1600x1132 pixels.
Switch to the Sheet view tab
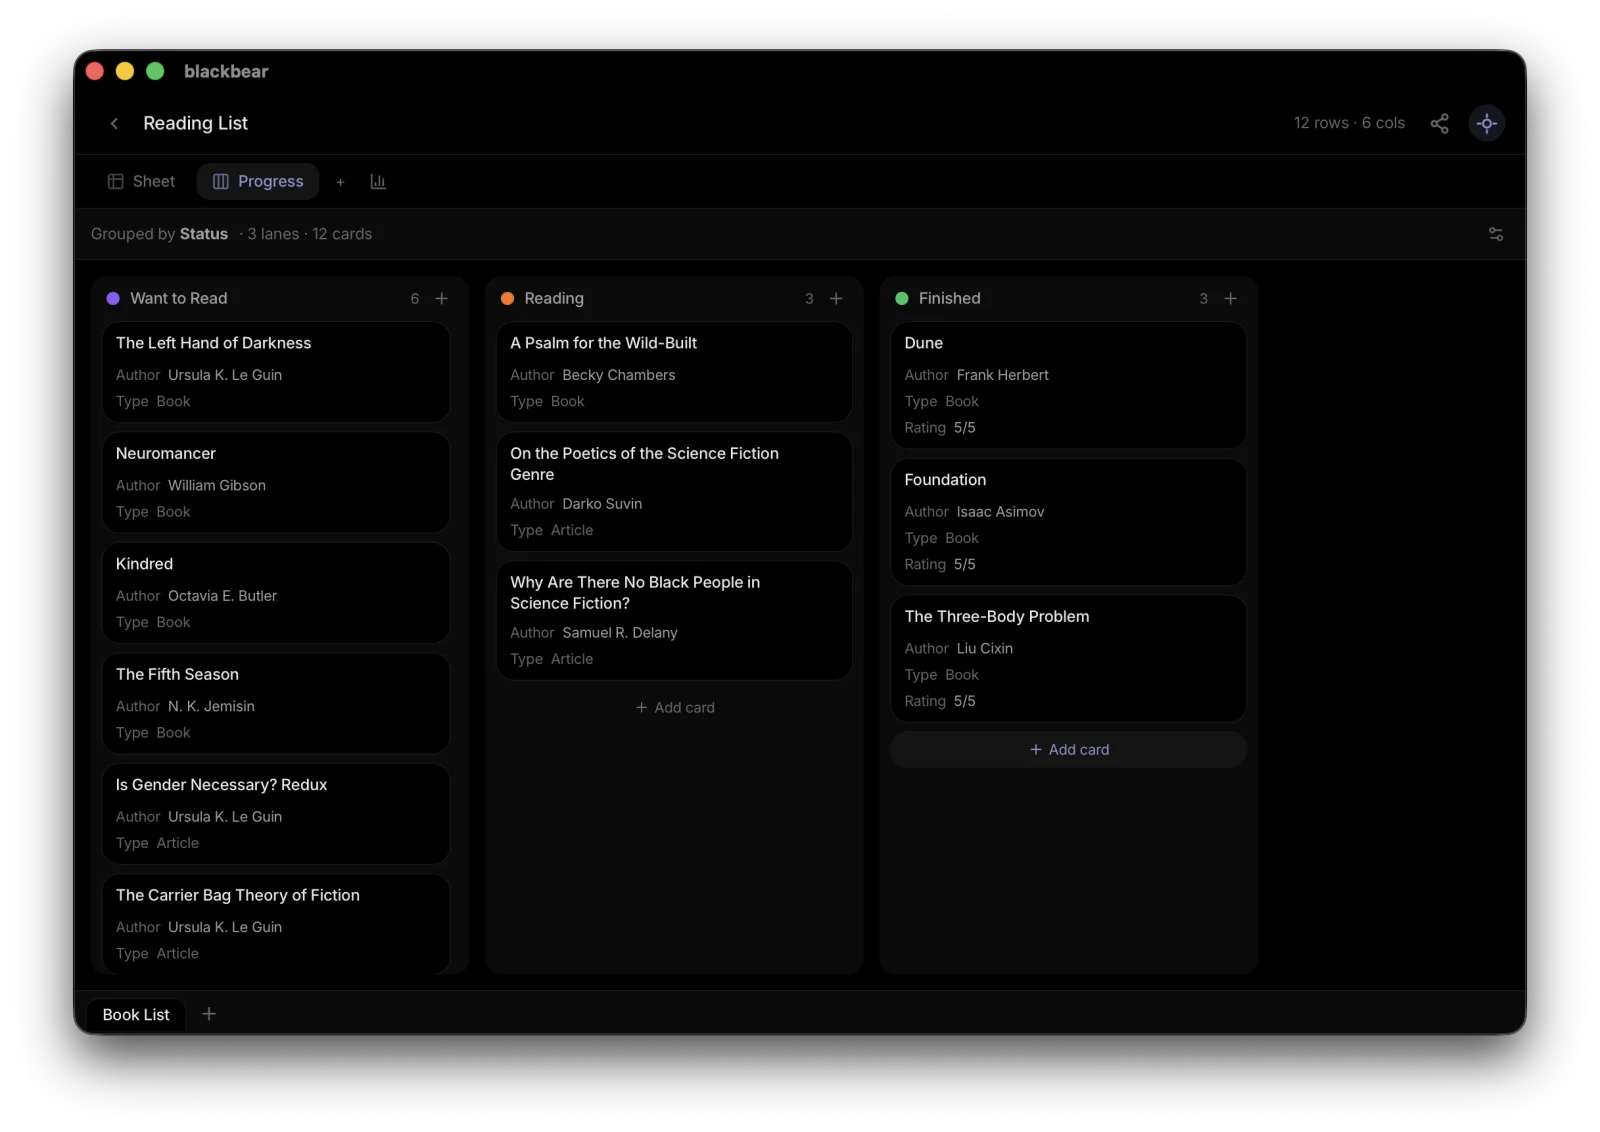click(141, 182)
